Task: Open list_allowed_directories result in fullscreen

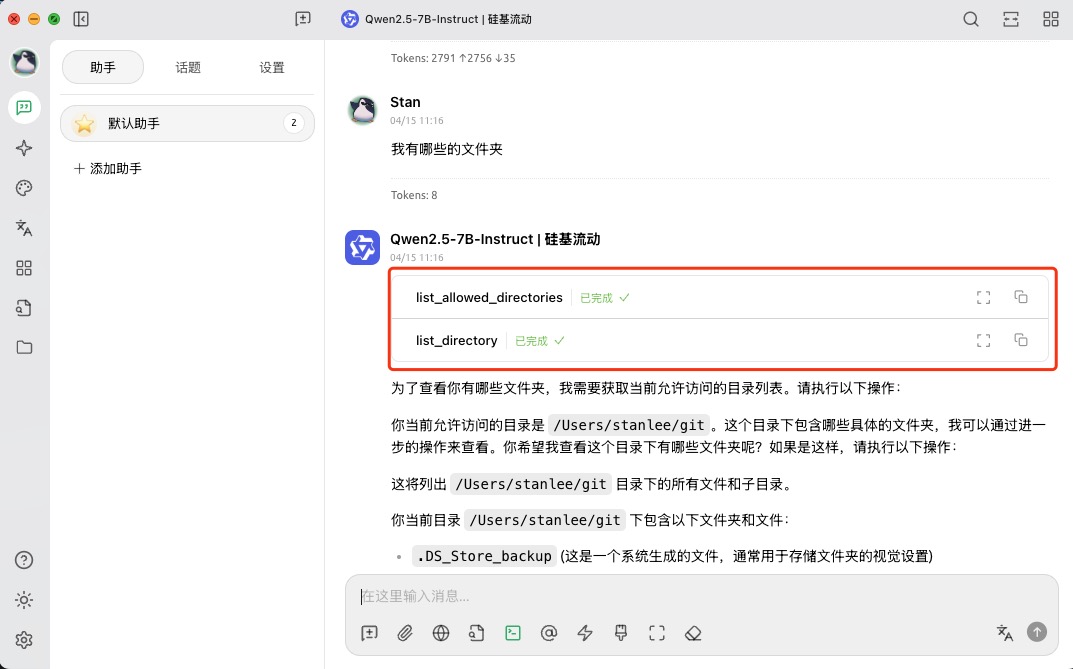Action: click(983, 298)
